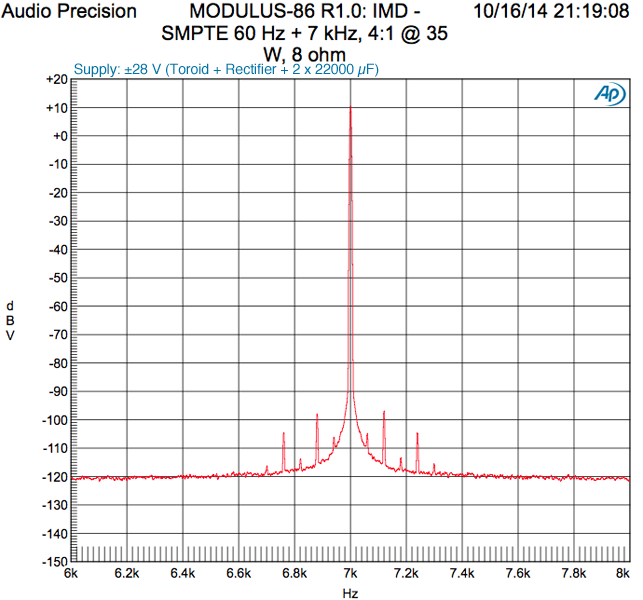The width and height of the screenshot is (643, 600).
Task: Click the '-150' y-axis label
Action: click(x=55, y=562)
